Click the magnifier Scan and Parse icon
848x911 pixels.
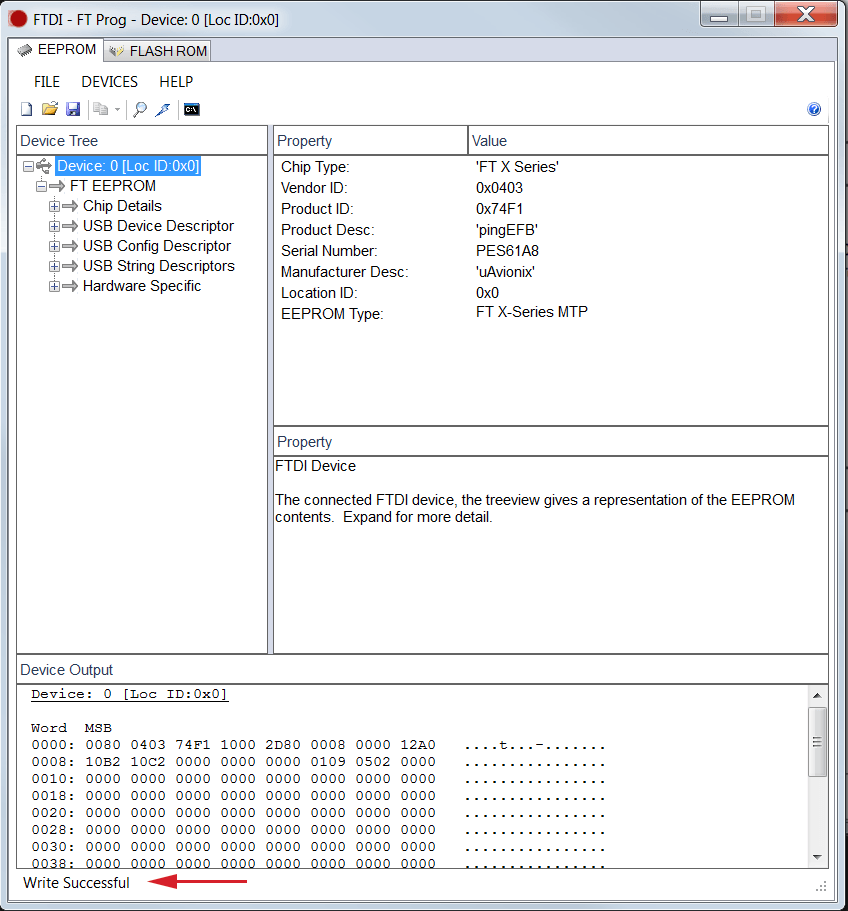[x=140, y=109]
